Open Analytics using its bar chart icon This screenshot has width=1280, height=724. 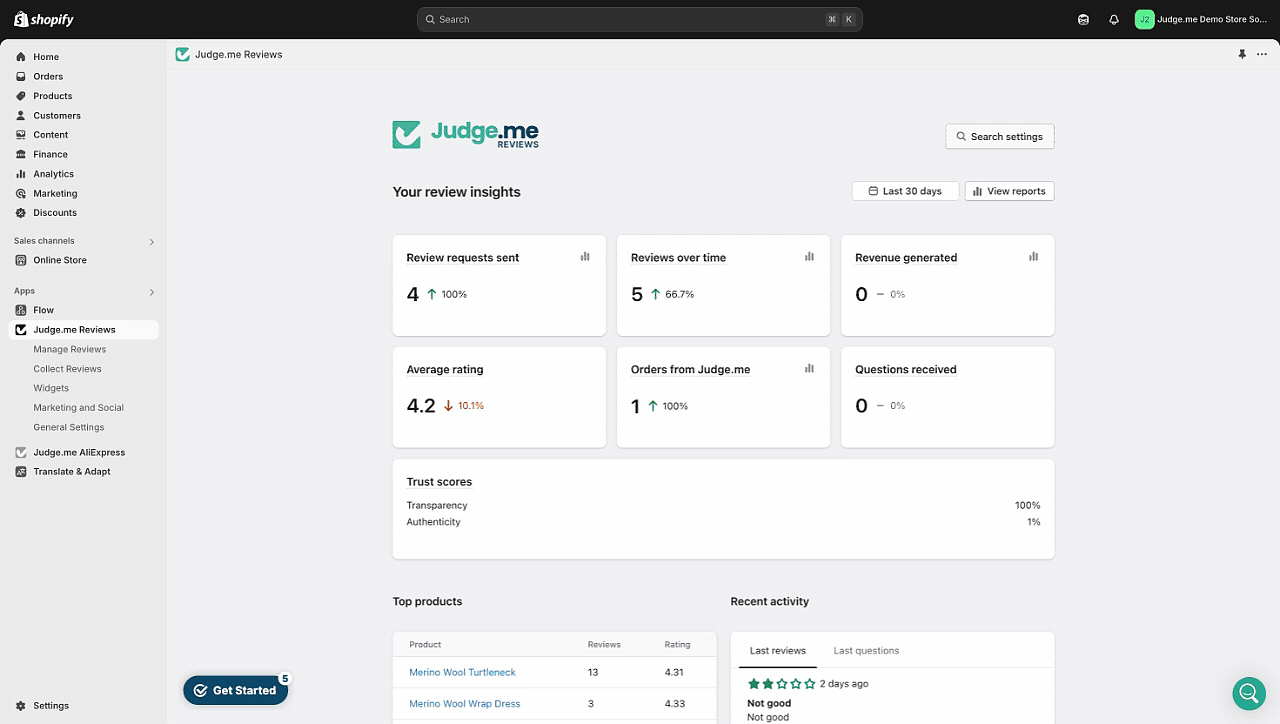point(21,174)
